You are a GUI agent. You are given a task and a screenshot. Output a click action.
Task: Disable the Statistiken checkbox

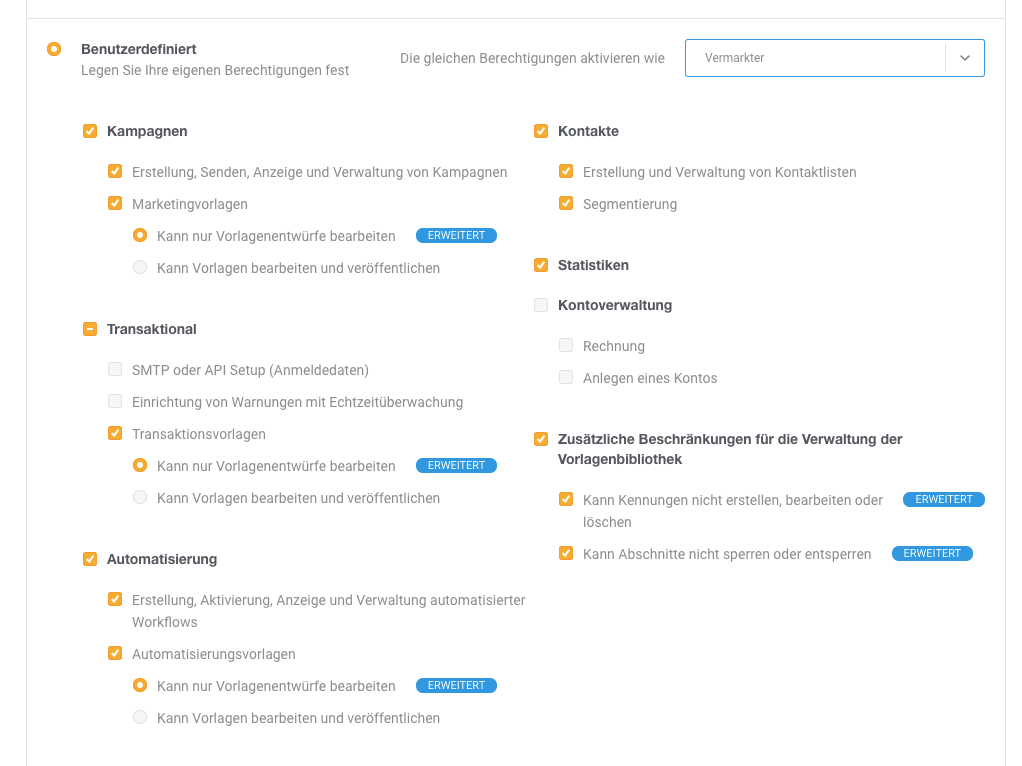tap(541, 265)
